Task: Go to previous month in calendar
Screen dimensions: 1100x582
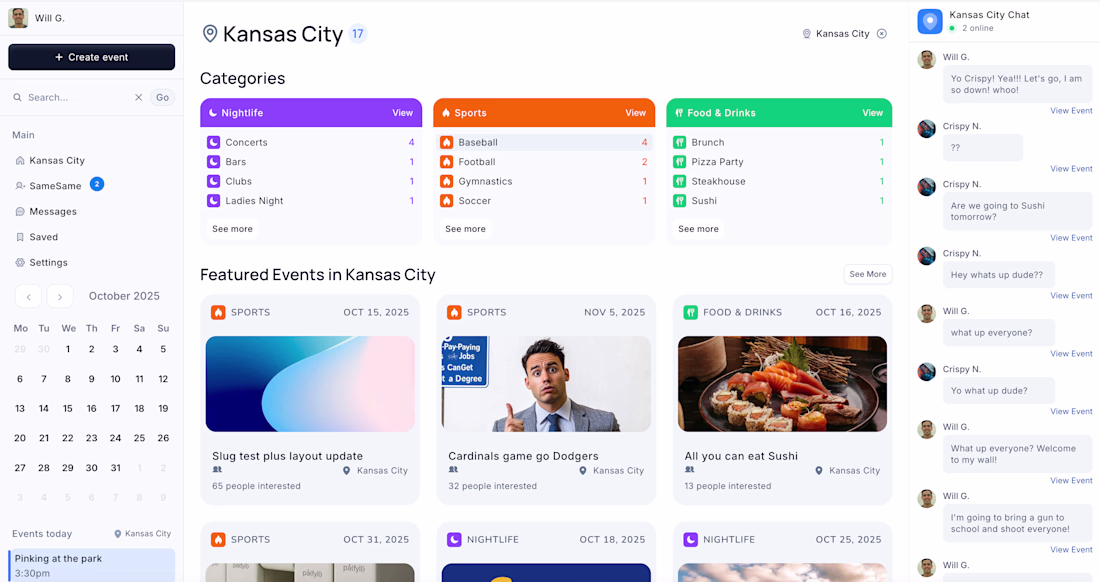Action: pos(28,297)
